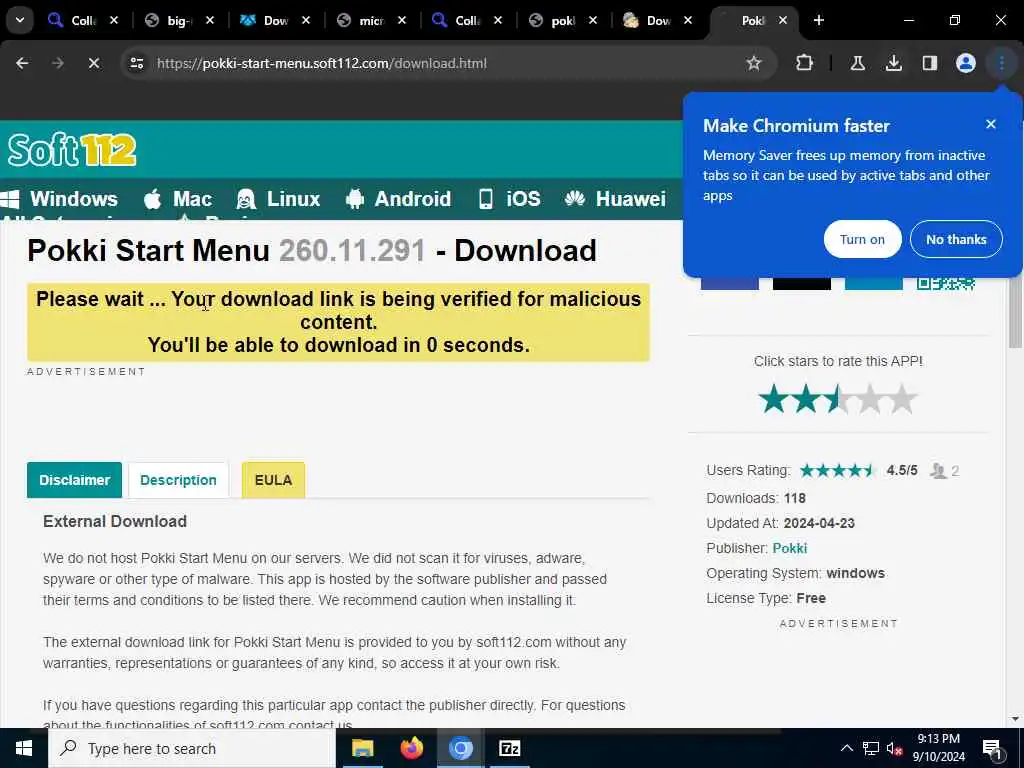This screenshot has height=768, width=1024.
Task: Decline Memory Saver with No thanks
Action: pos(955,239)
